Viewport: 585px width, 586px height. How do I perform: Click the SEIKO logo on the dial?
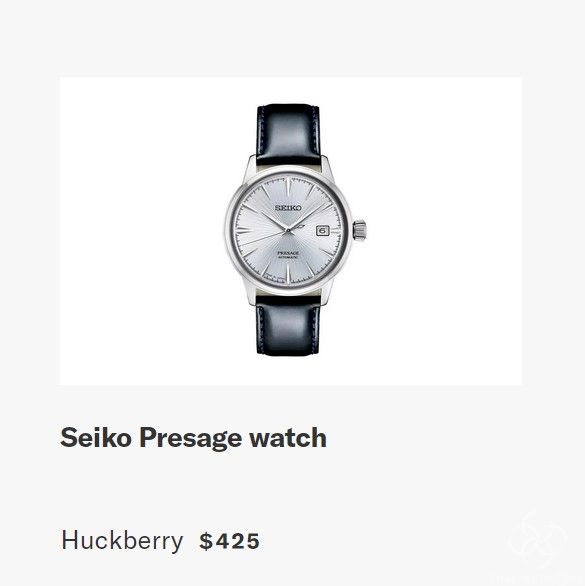pyautogui.click(x=288, y=208)
